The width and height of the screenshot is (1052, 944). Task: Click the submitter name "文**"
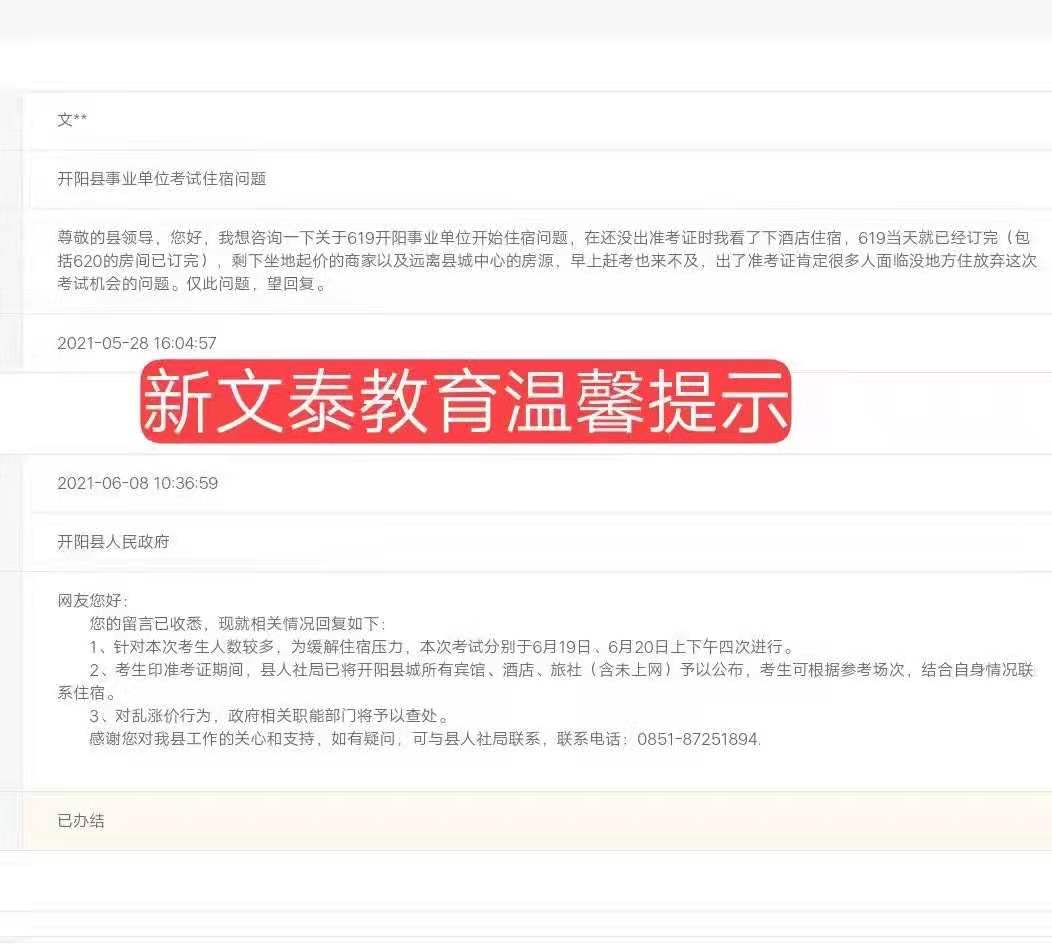point(72,120)
